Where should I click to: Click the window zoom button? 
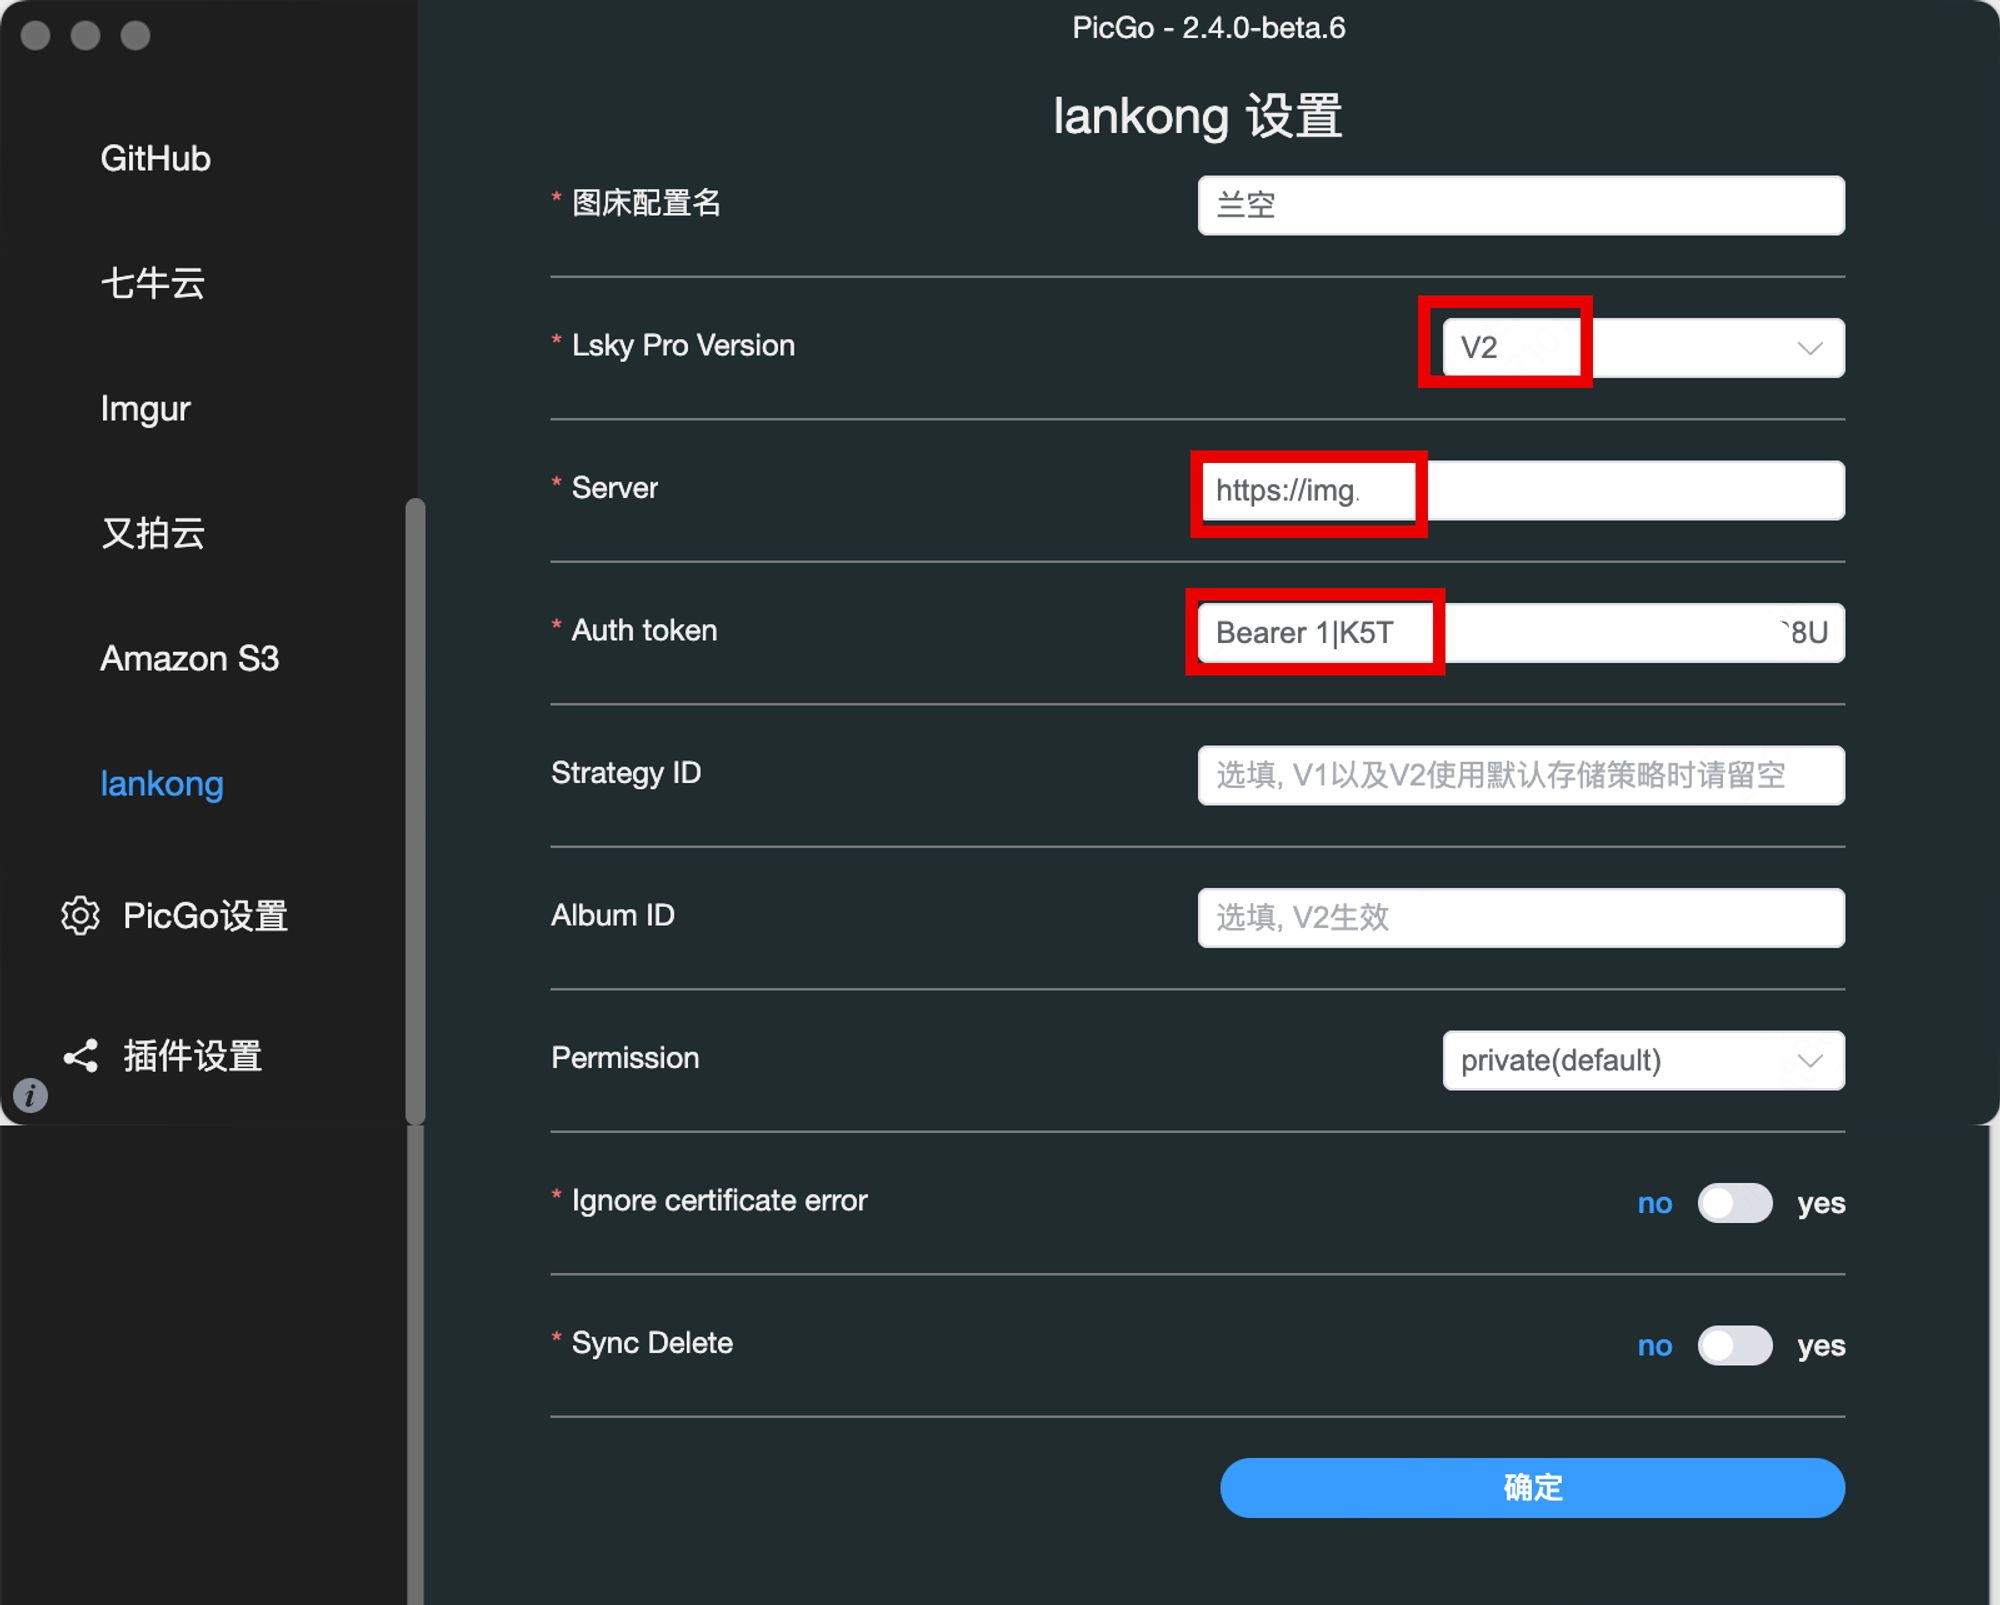tap(136, 36)
